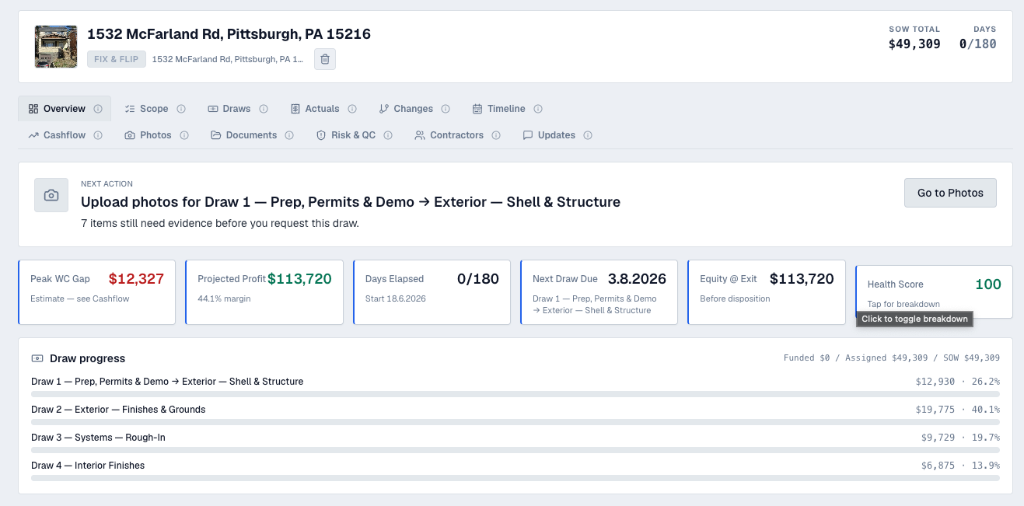Click info icon next to Updates tab

pos(588,135)
